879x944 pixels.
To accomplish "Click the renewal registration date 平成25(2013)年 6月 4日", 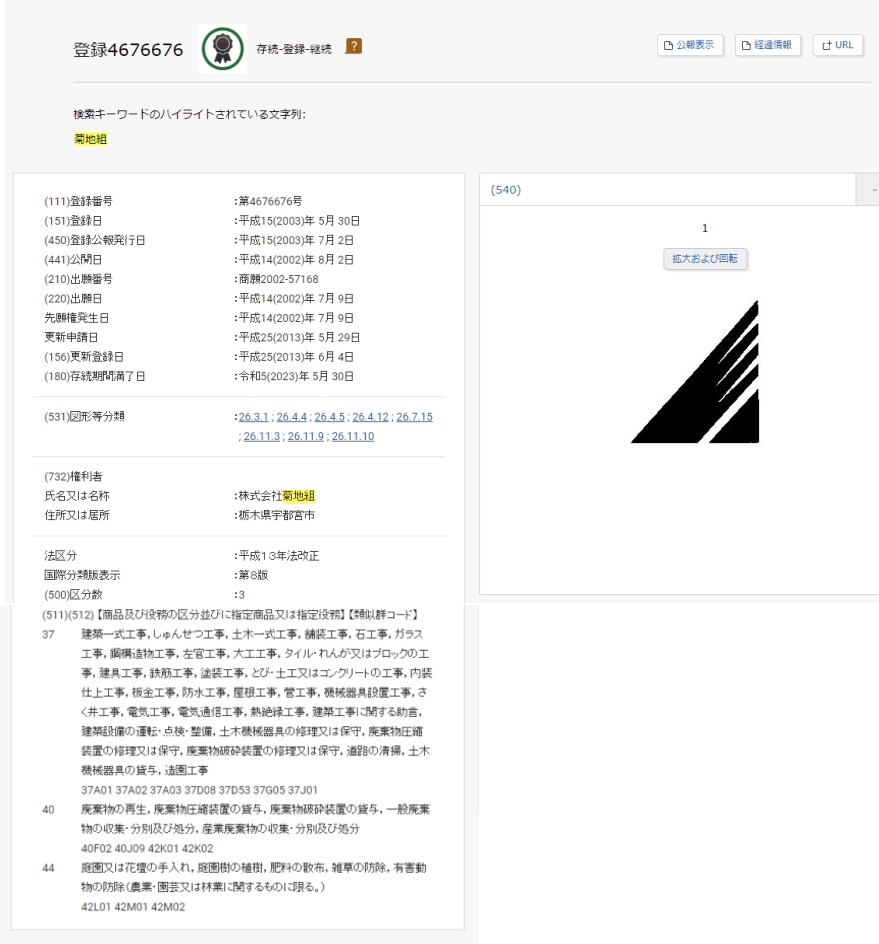I will pyautogui.click(x=296, y=357).
